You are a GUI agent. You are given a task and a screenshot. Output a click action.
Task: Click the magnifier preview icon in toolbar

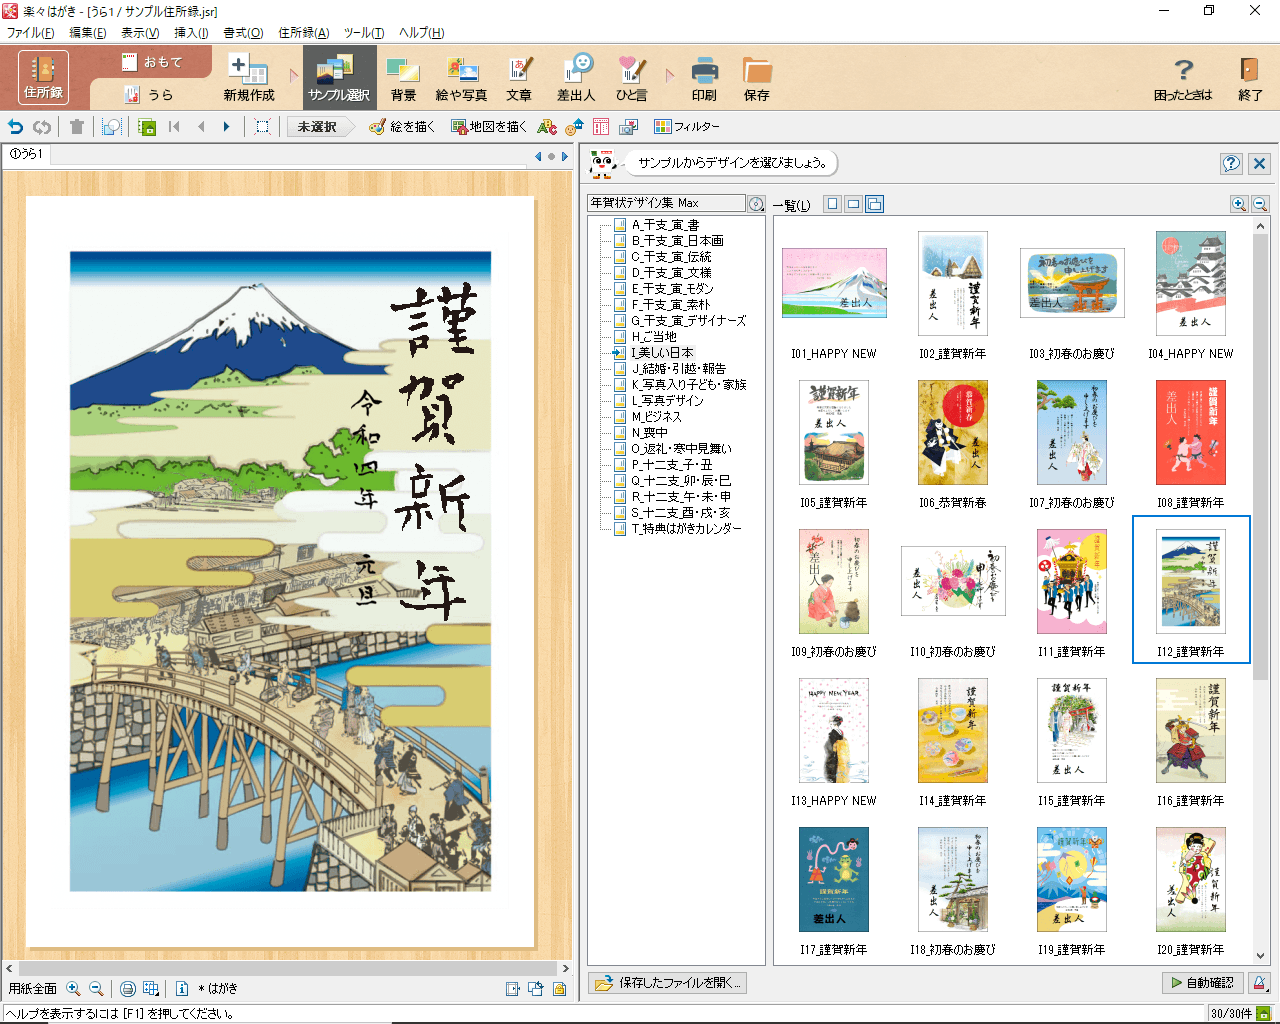click(x=111, y=127)
